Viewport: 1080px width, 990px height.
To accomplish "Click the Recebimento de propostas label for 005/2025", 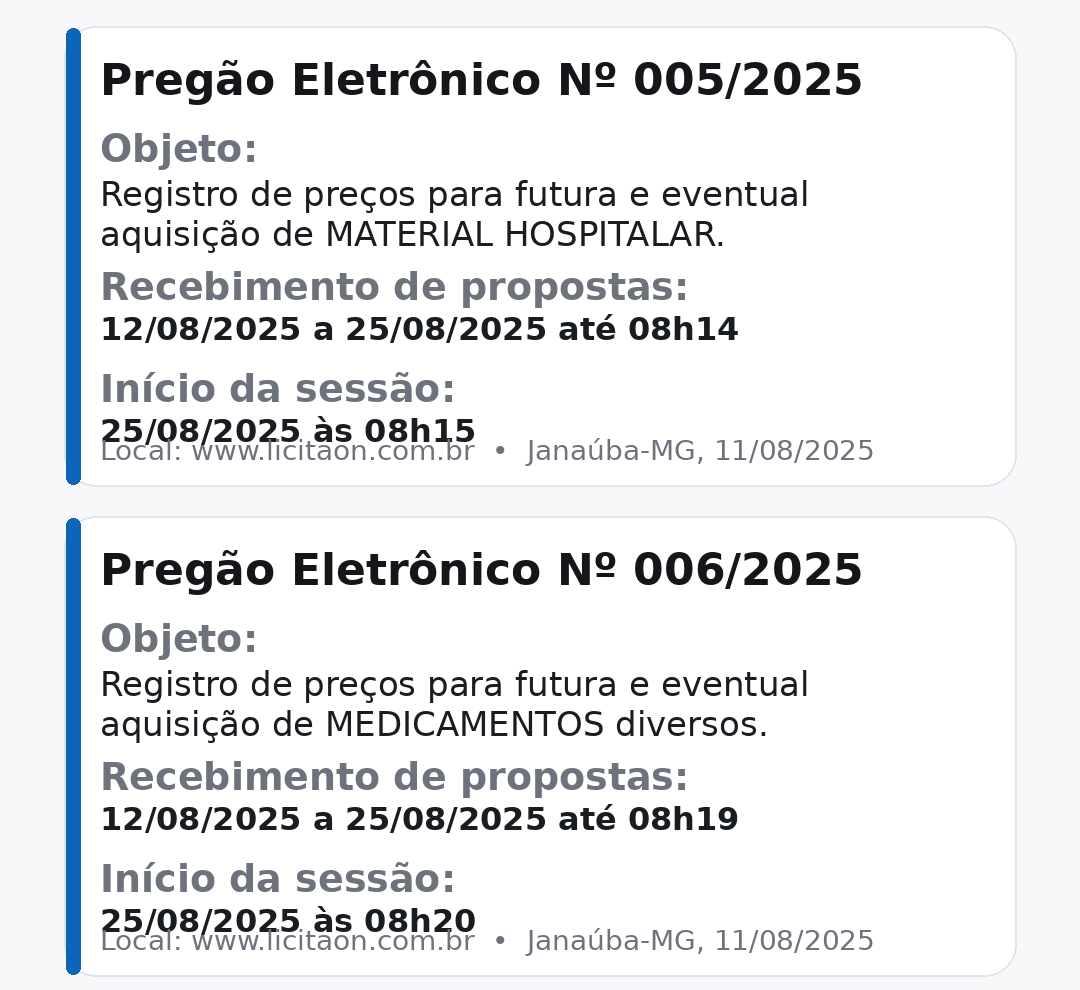I will (394, 287).
